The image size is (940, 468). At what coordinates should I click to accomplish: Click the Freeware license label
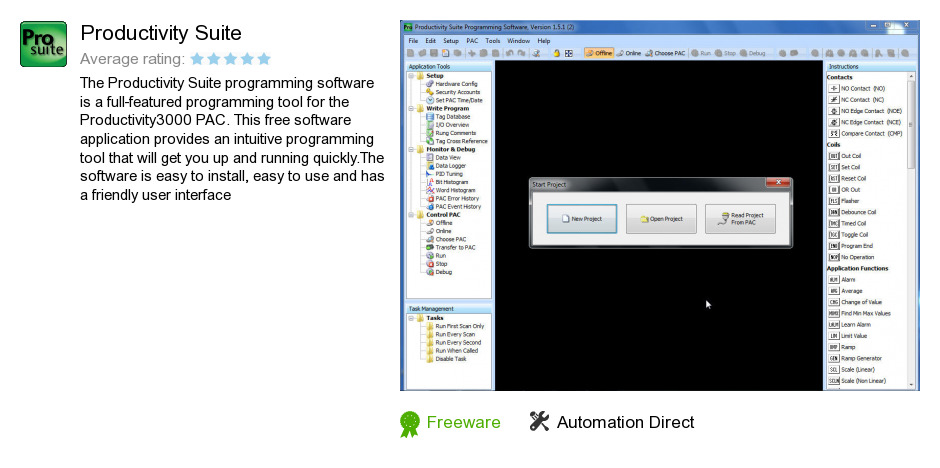pos(463,422)
